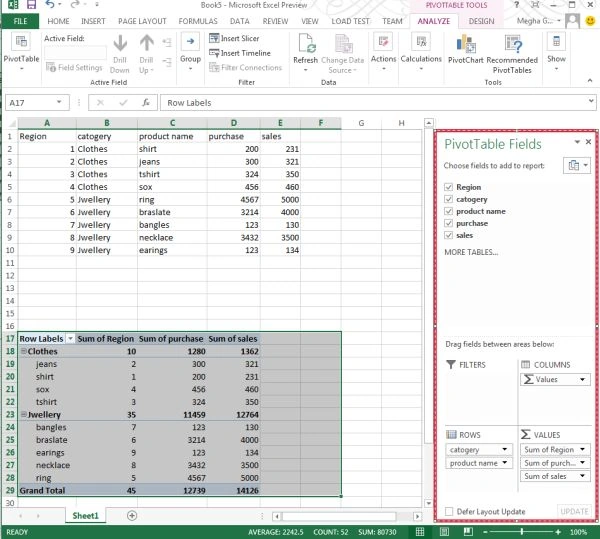Click the UPDATE button

click(574, 511)
